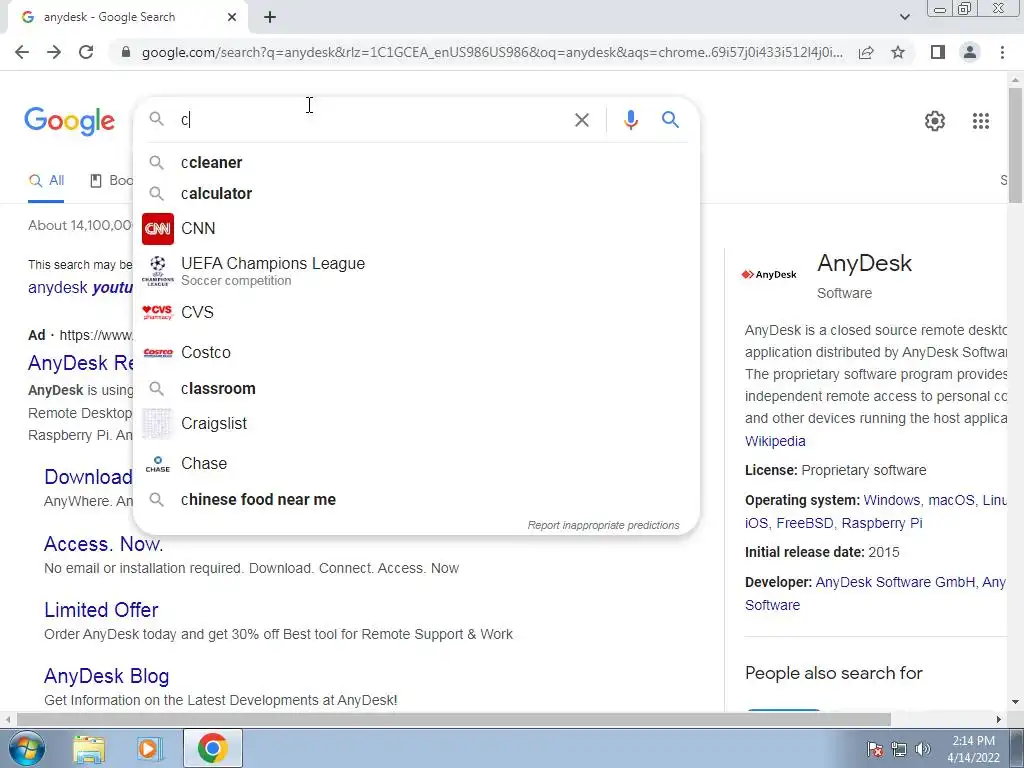Click the Chrome taskbar icon
Viewport: 1024px width, 768px height.
(212, 748)
